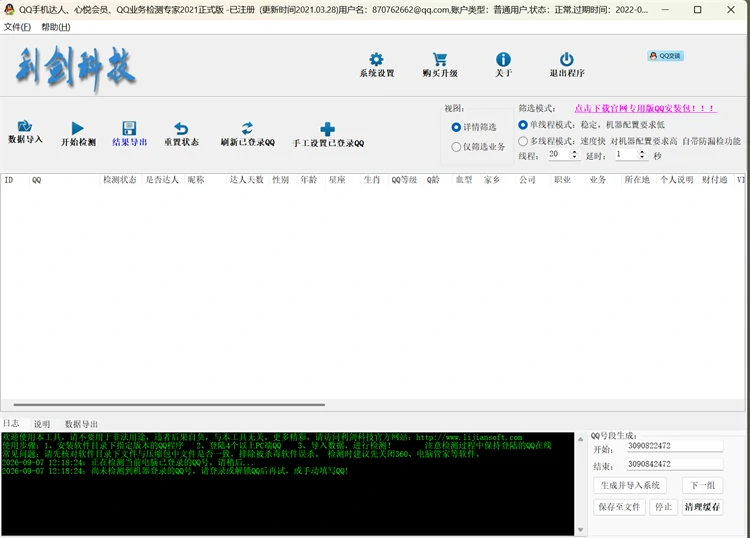
Task: Click the log panel scroll-up arrow
Action: point(581,439)
